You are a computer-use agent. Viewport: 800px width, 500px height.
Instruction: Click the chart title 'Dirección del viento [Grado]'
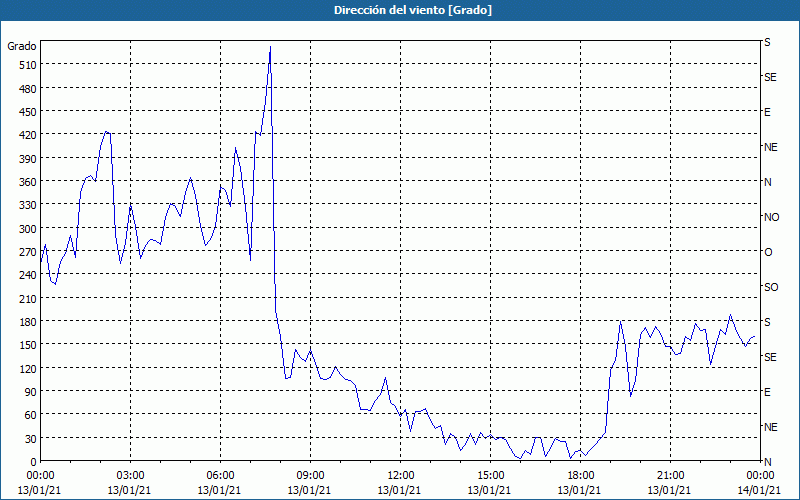tap(412, 10)
